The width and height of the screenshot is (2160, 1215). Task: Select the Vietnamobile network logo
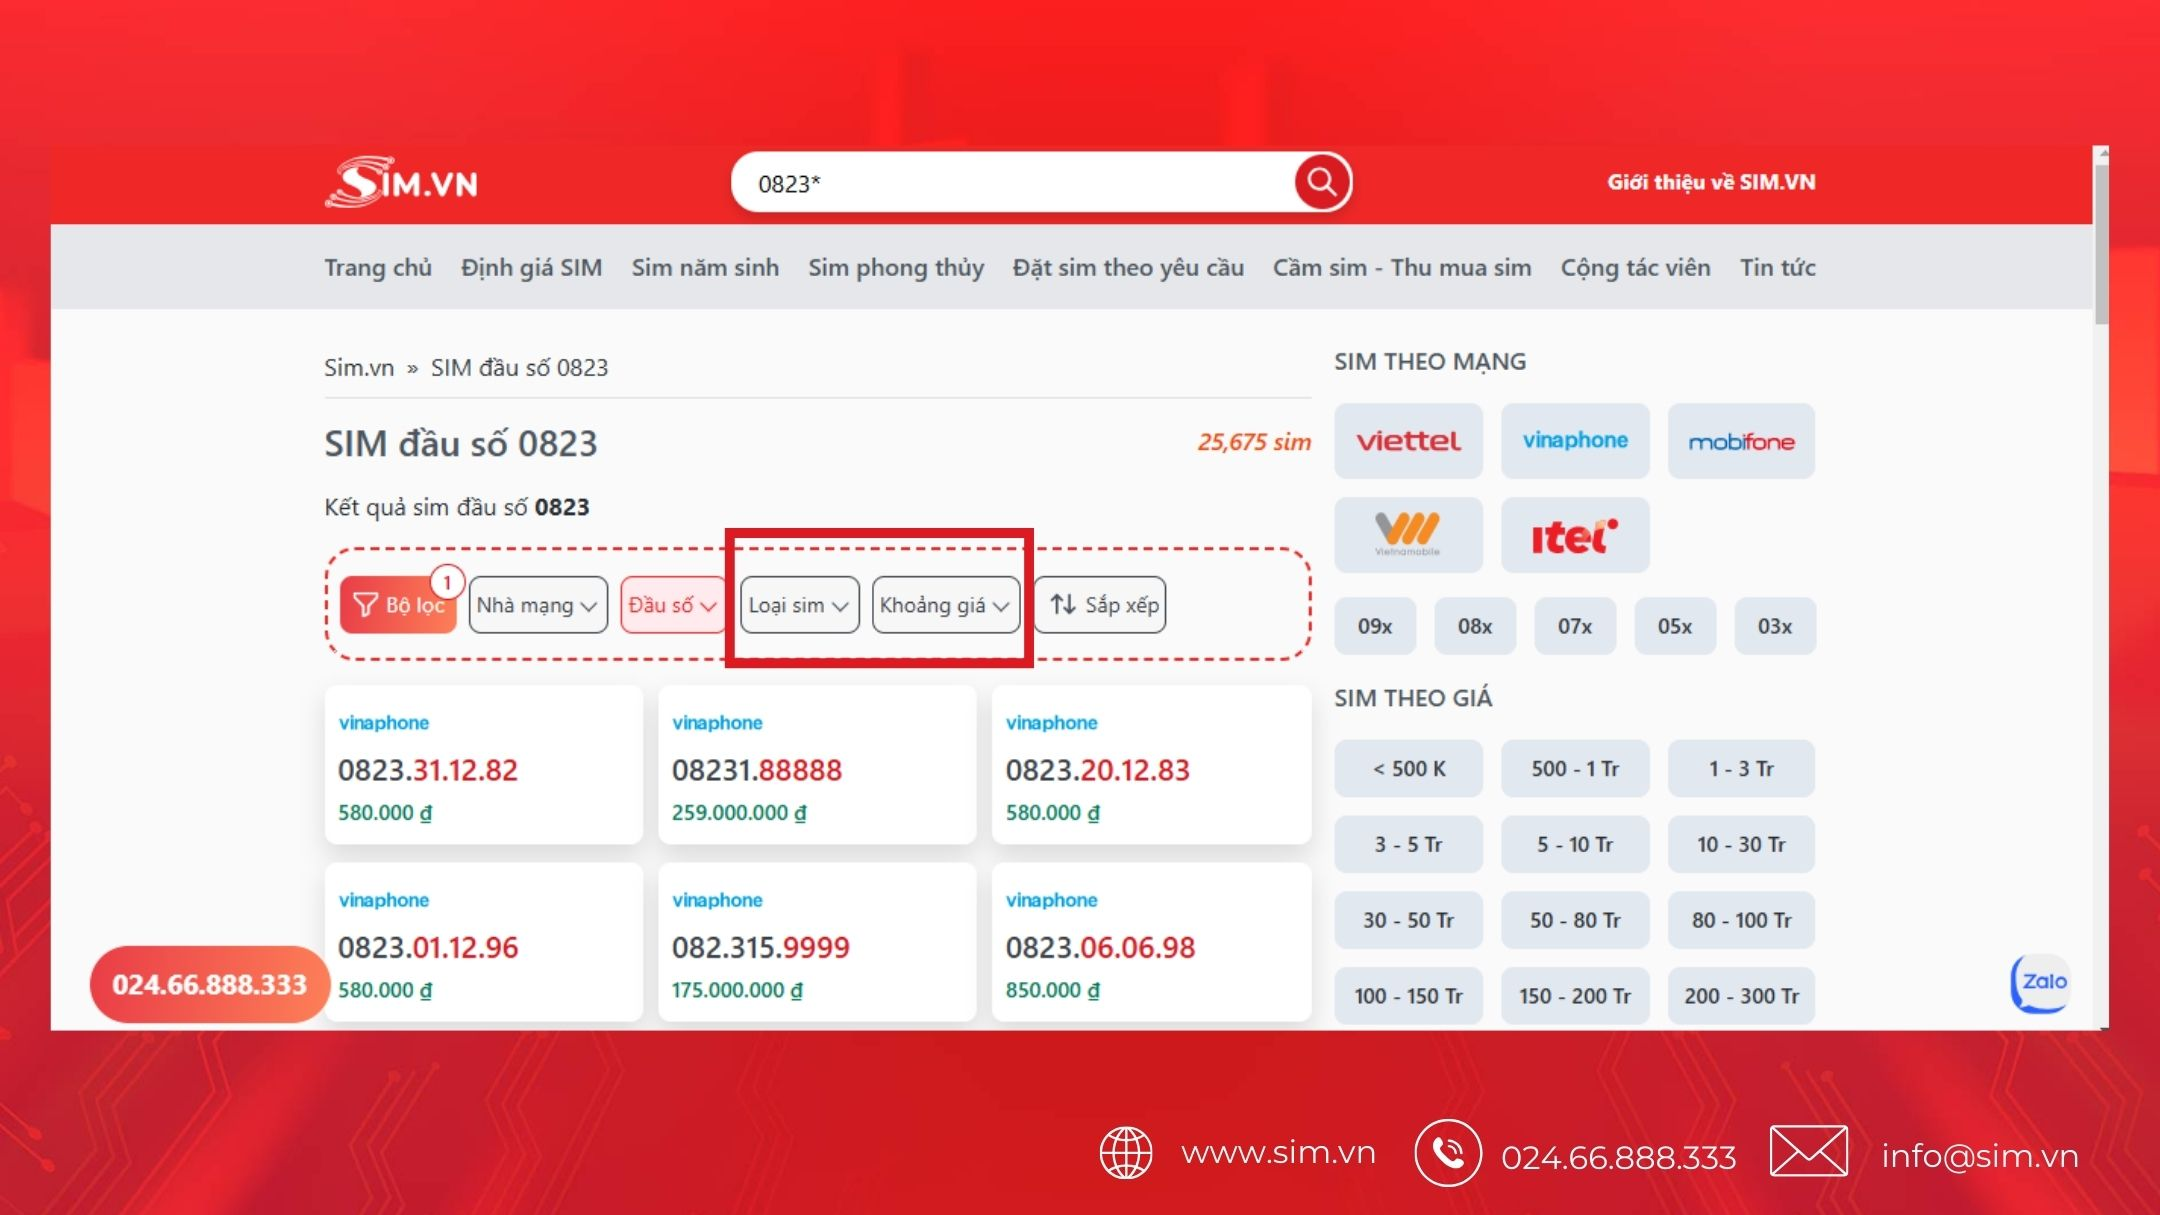[1408, 535]
